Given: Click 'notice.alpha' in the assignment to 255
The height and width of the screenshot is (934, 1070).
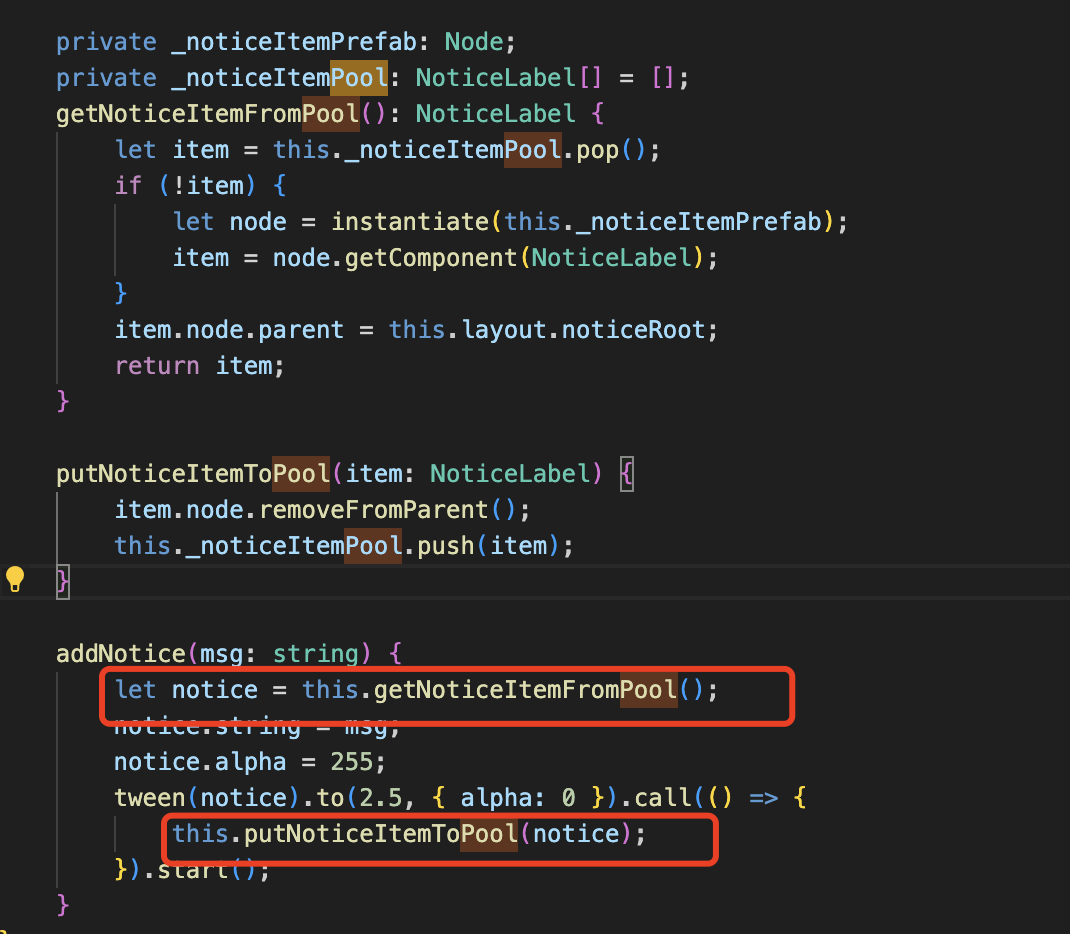Looking at the screenshot, I should [x=200, y=762].
